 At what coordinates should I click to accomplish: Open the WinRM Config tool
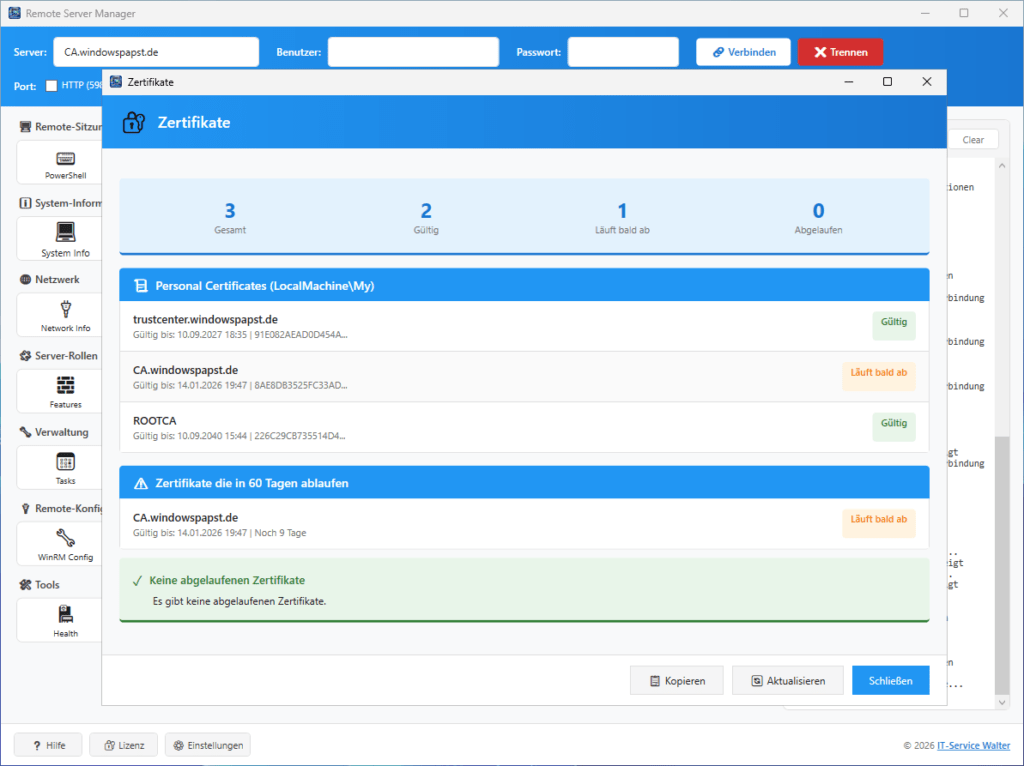coord(64,544)
